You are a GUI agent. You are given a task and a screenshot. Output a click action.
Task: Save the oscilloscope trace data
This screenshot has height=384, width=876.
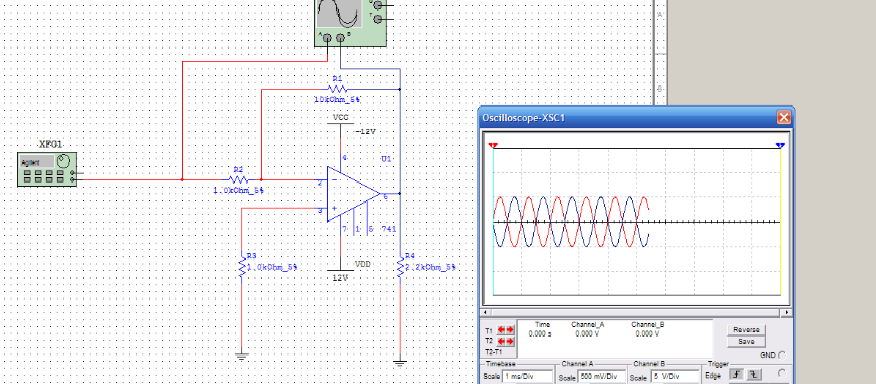[746, 342]
